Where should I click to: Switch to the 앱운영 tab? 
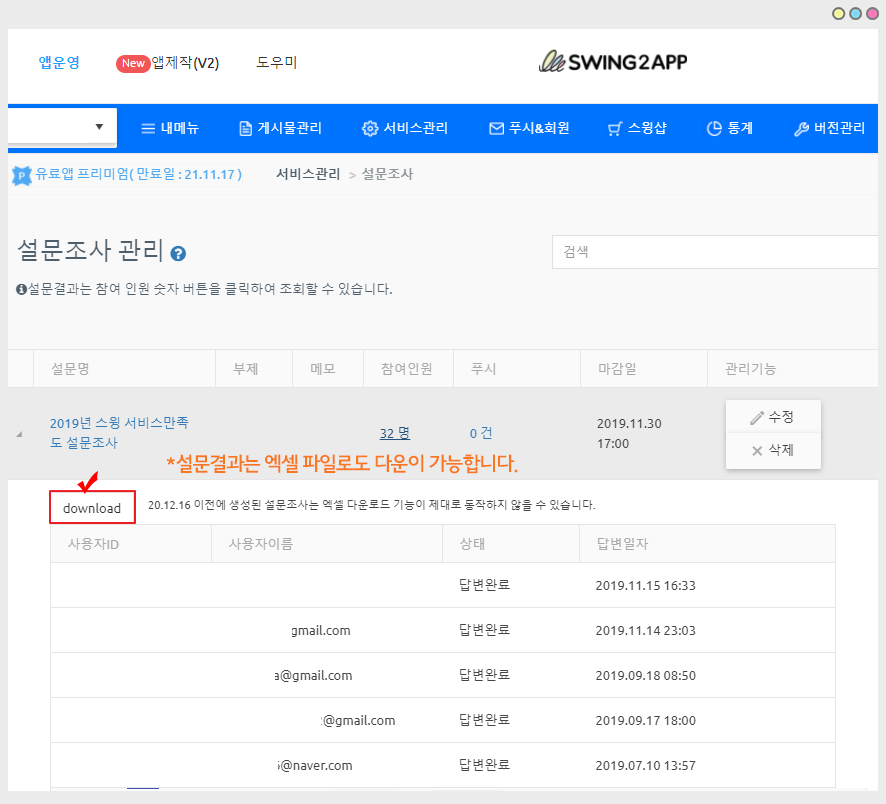point(59,63)
